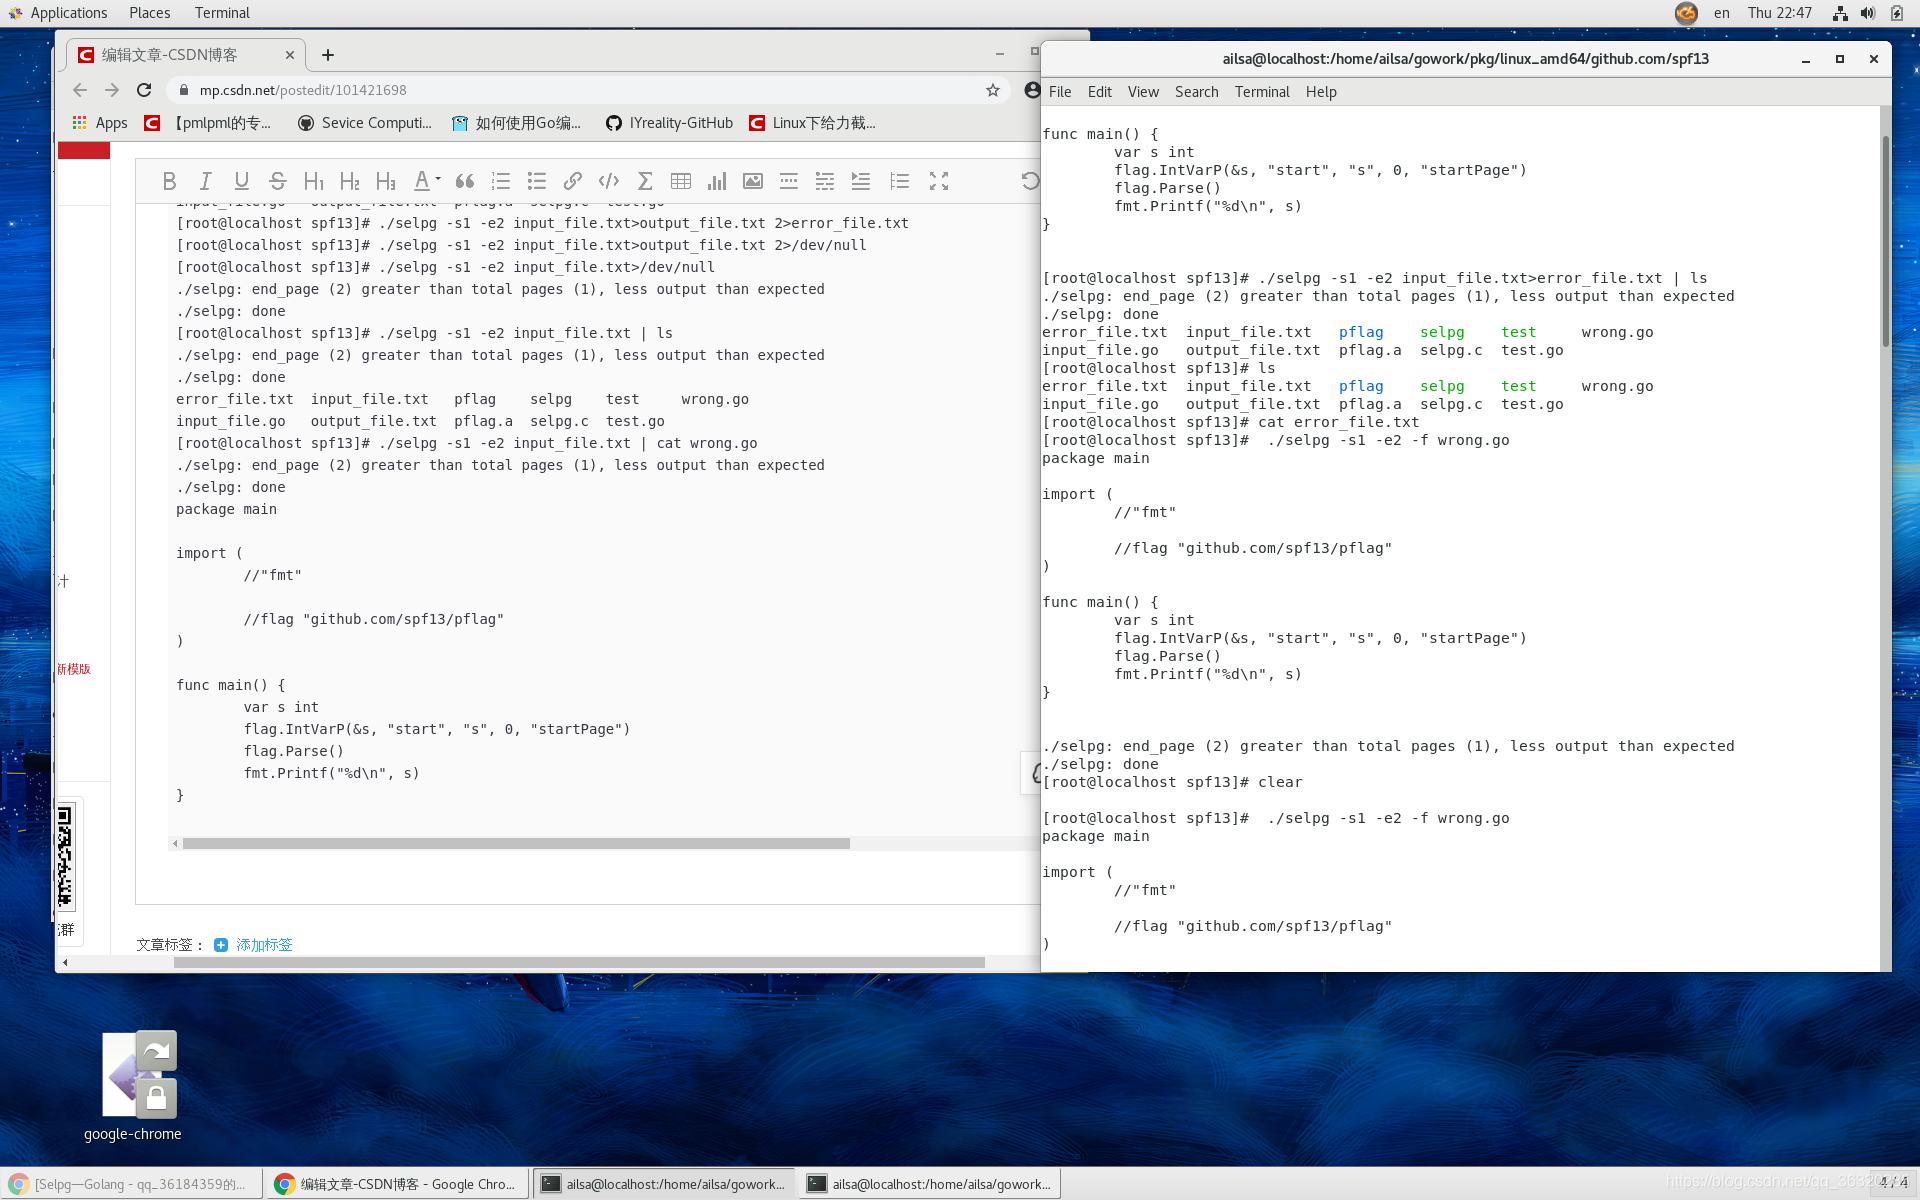This screenshot has width=1920, height=1200.
Task: Toggle italic formatting
Action: (205, 181)
